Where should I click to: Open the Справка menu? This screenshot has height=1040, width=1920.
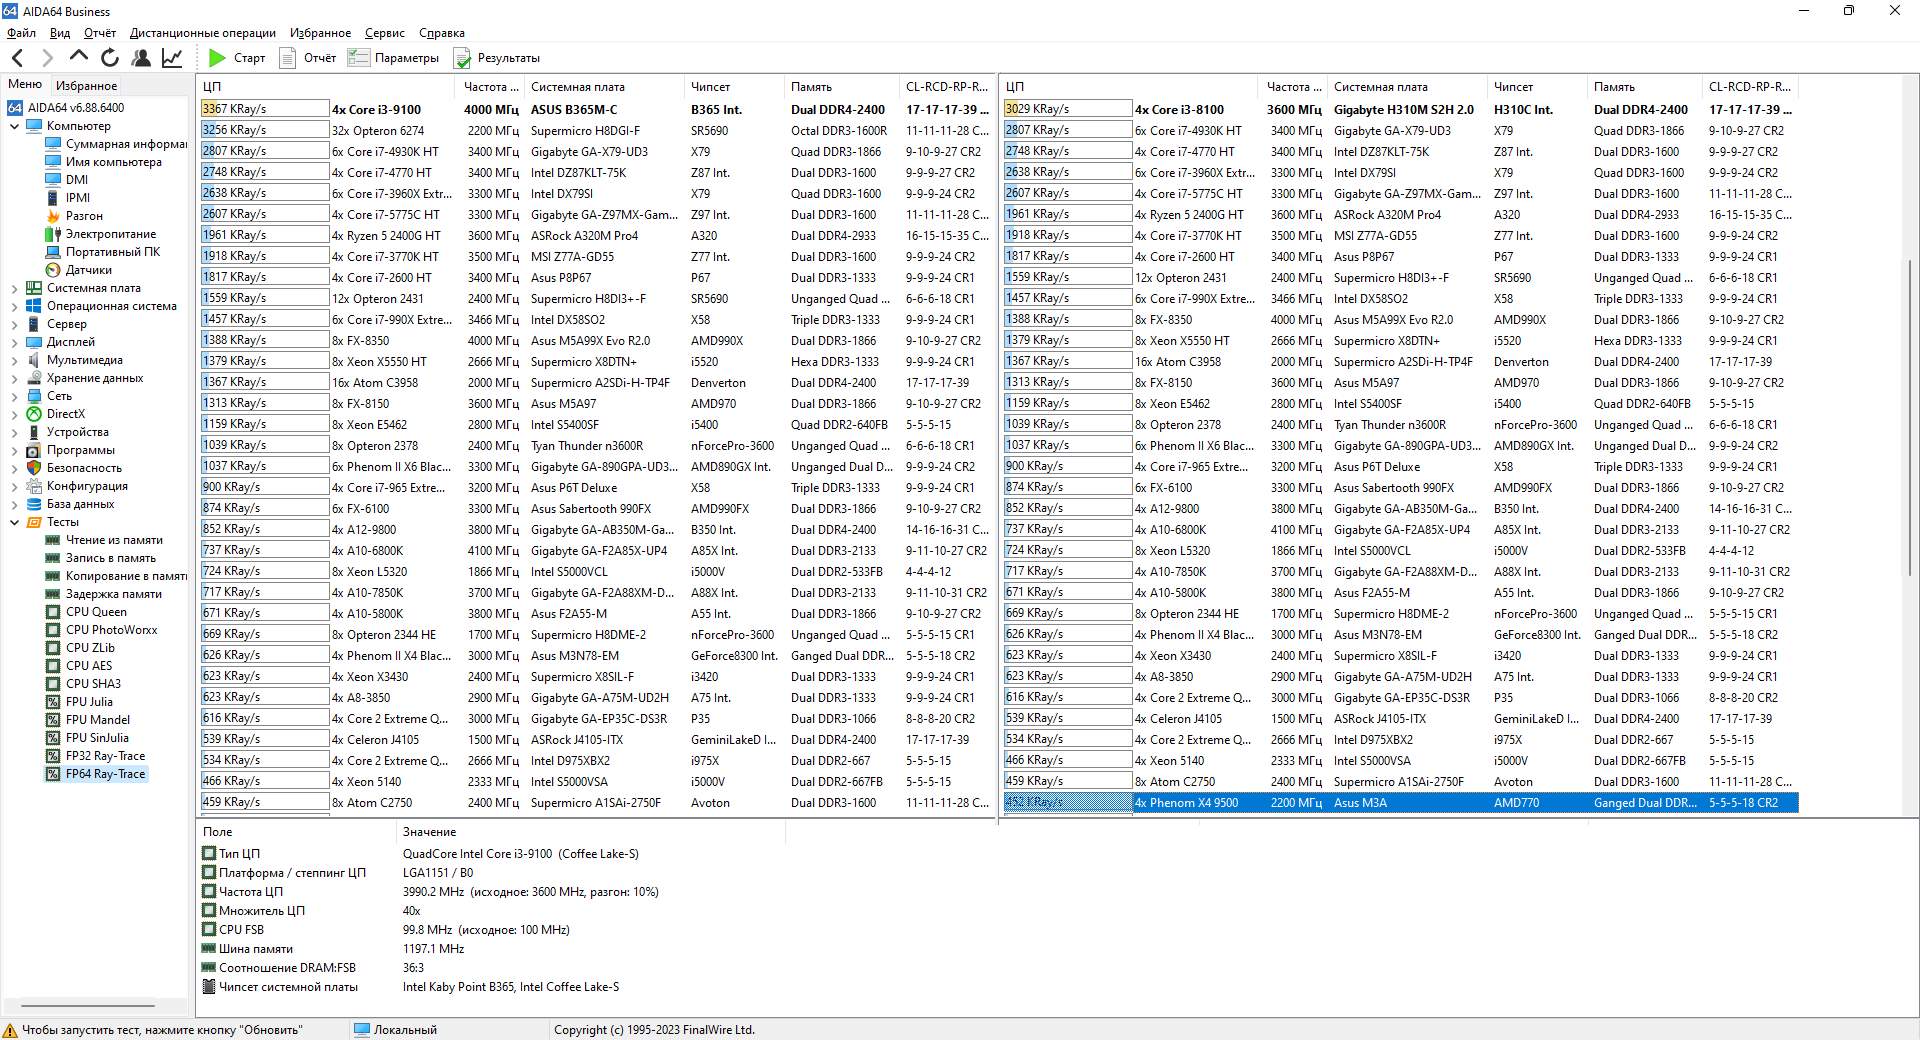pos(442,33)
